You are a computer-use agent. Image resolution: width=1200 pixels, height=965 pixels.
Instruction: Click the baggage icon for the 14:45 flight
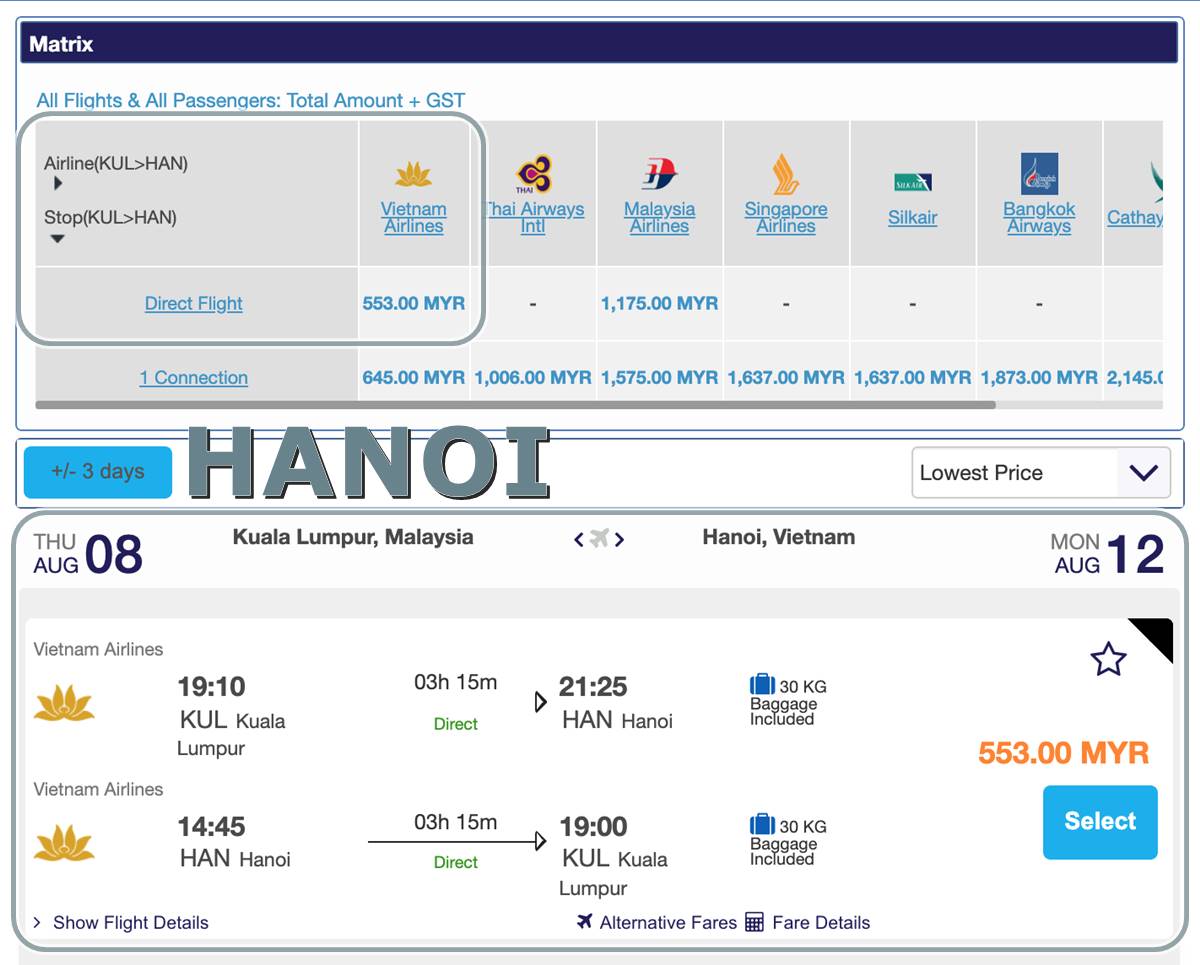762,825
